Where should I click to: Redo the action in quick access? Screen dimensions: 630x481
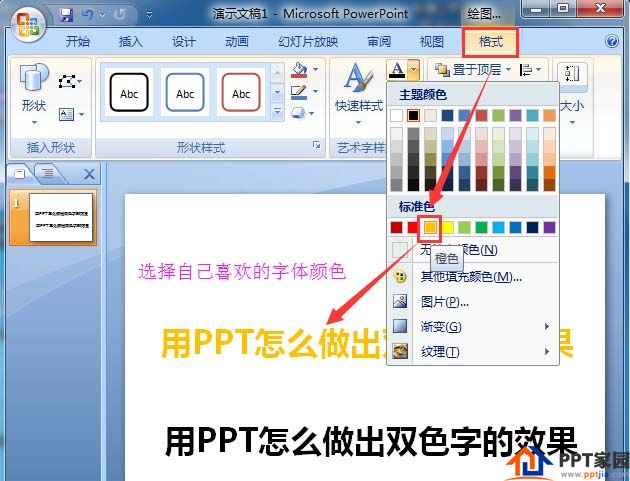click(x=119, y=15)
